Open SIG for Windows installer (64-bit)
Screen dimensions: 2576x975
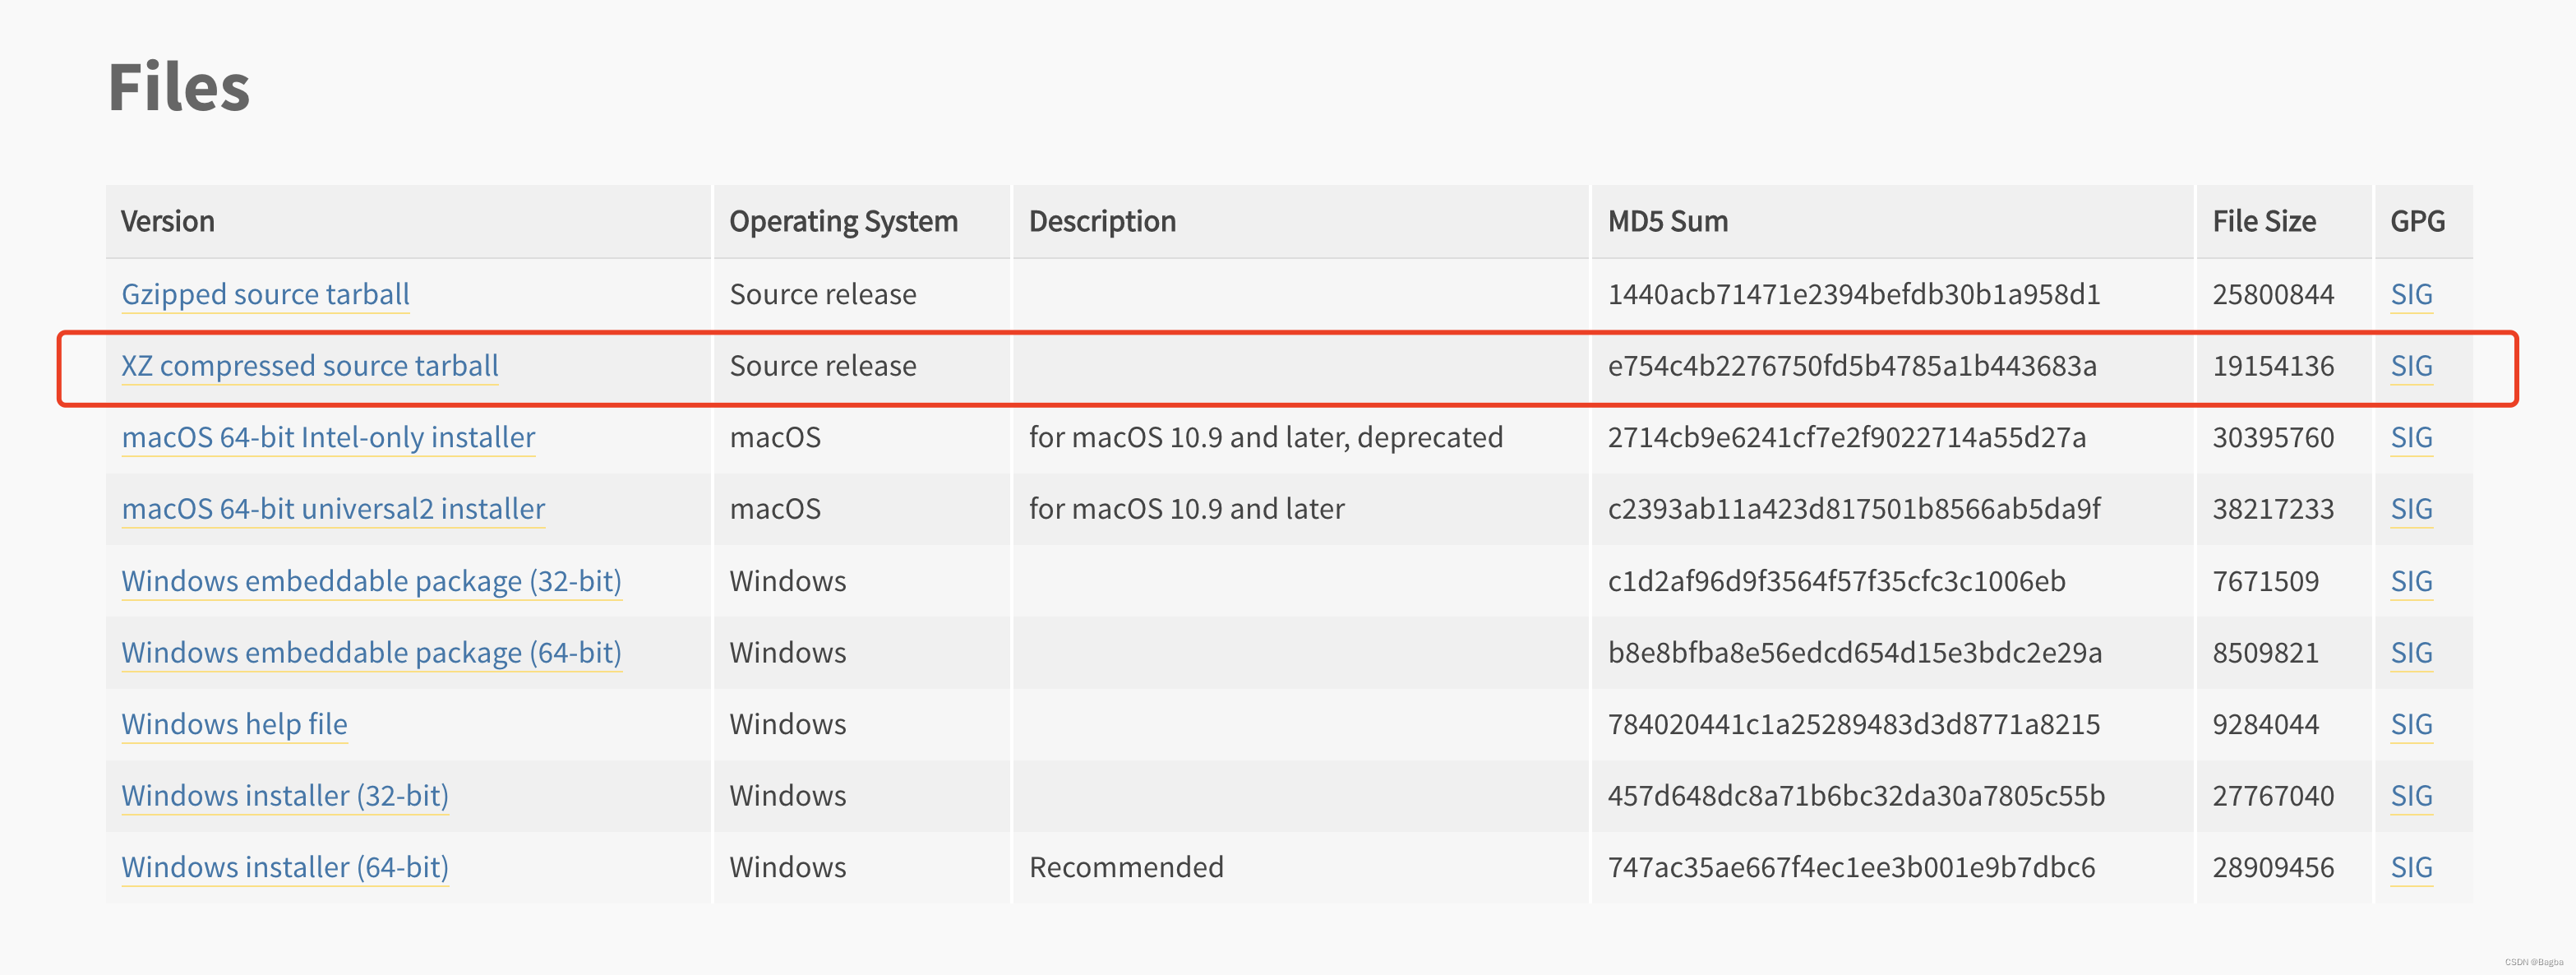point(2410,867)
